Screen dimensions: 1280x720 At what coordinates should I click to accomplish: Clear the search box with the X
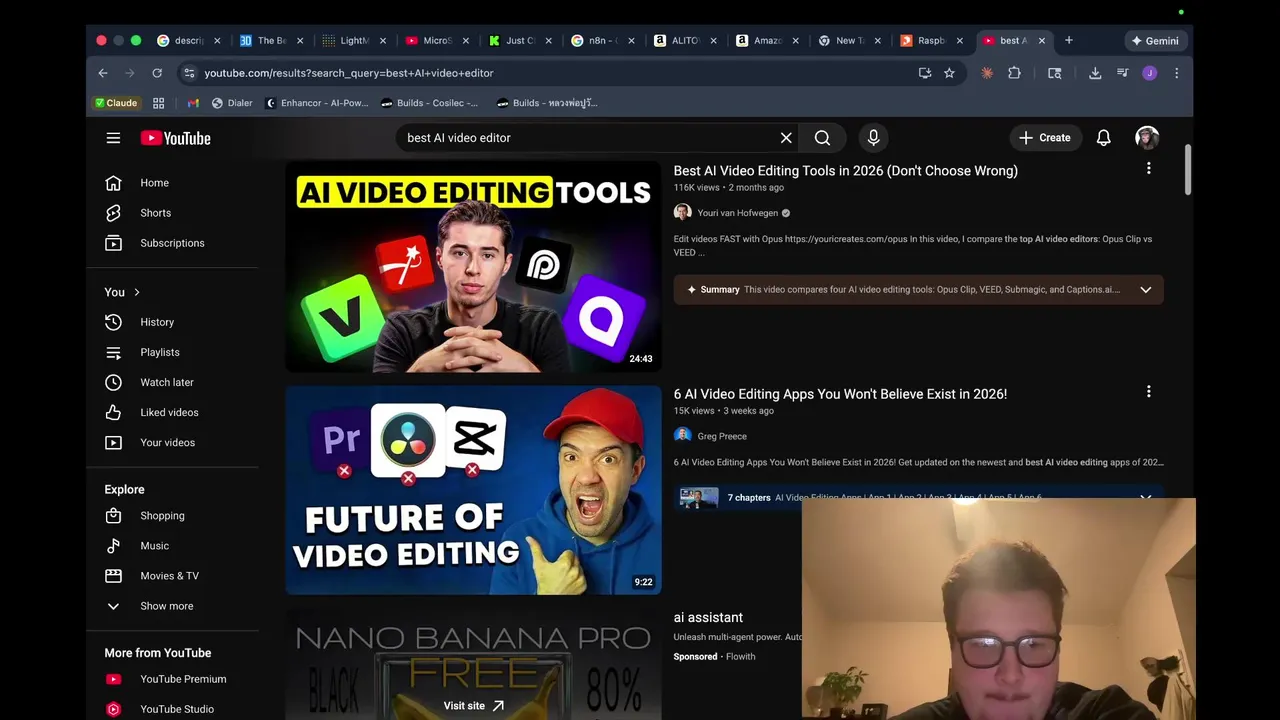point(786,138)
